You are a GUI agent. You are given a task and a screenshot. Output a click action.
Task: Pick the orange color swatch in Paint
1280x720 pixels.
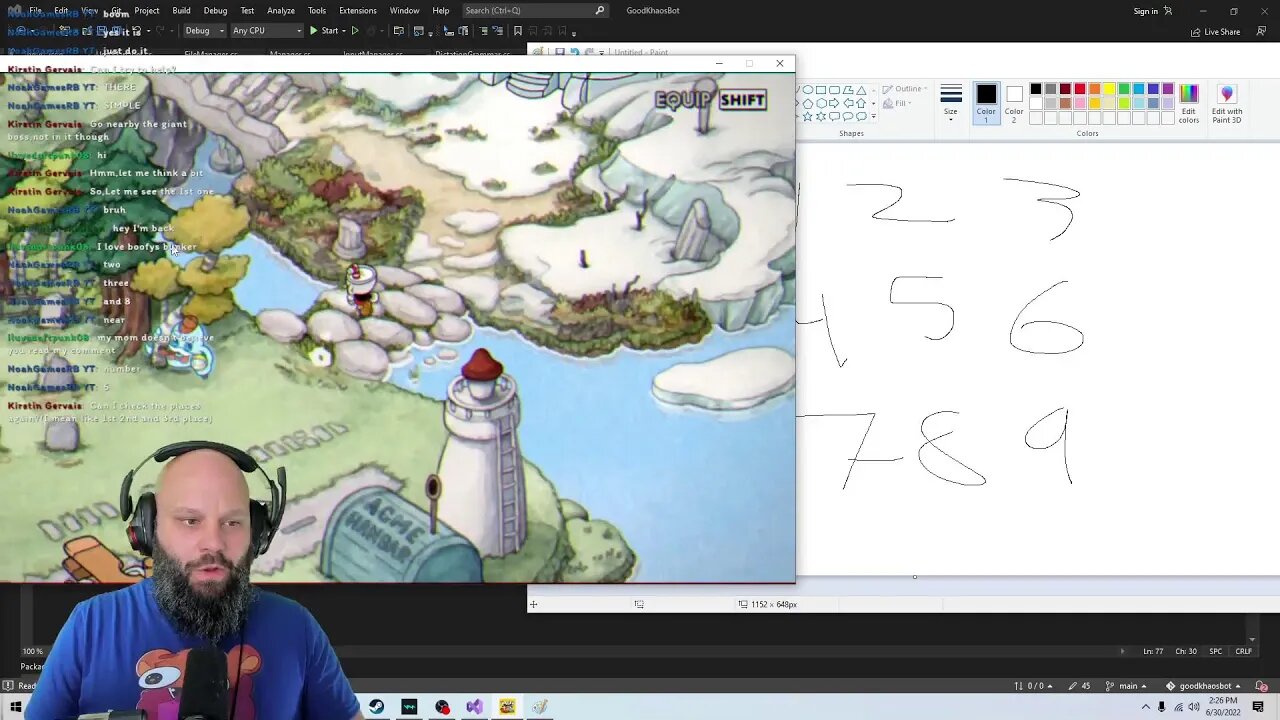[x=1094, y=89]
